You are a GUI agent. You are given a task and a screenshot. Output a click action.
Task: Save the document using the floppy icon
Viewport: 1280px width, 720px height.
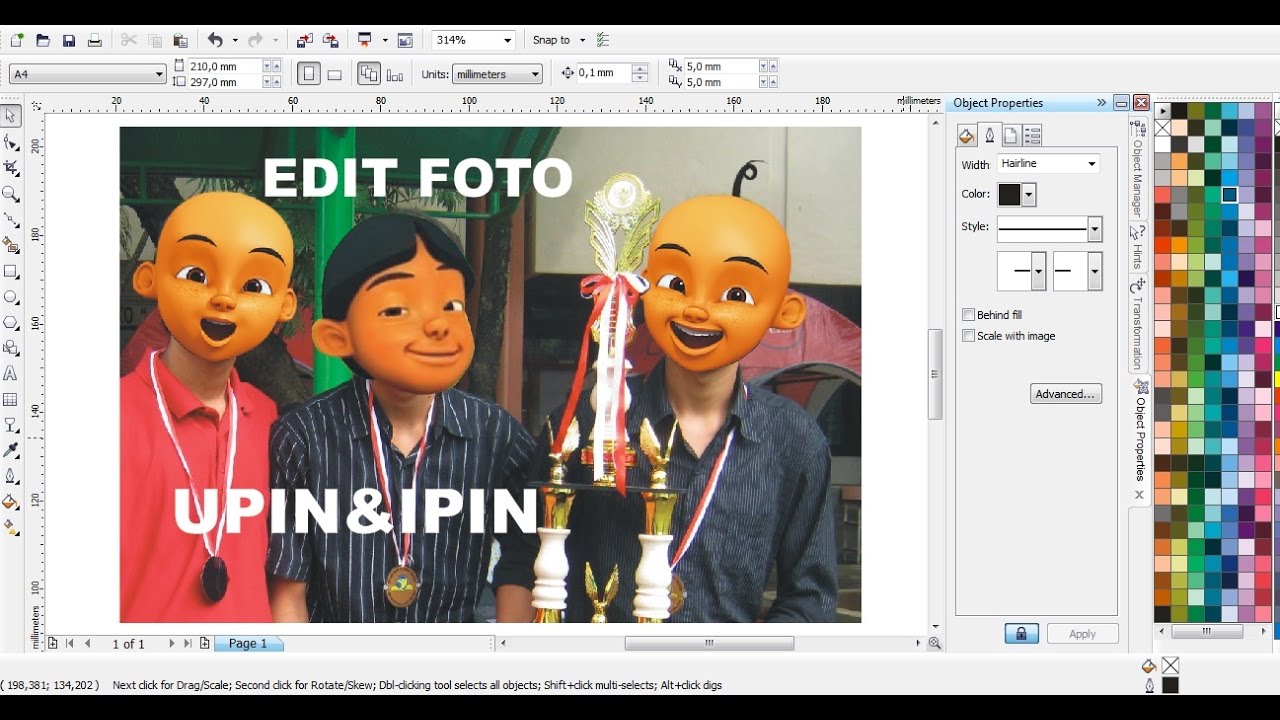[x=68, y=40]
